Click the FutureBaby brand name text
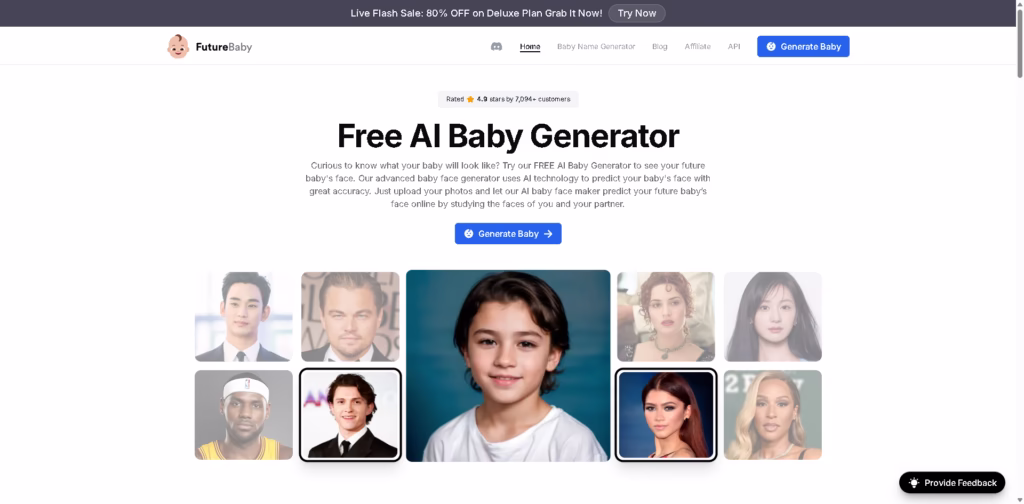 pos(223,47)
